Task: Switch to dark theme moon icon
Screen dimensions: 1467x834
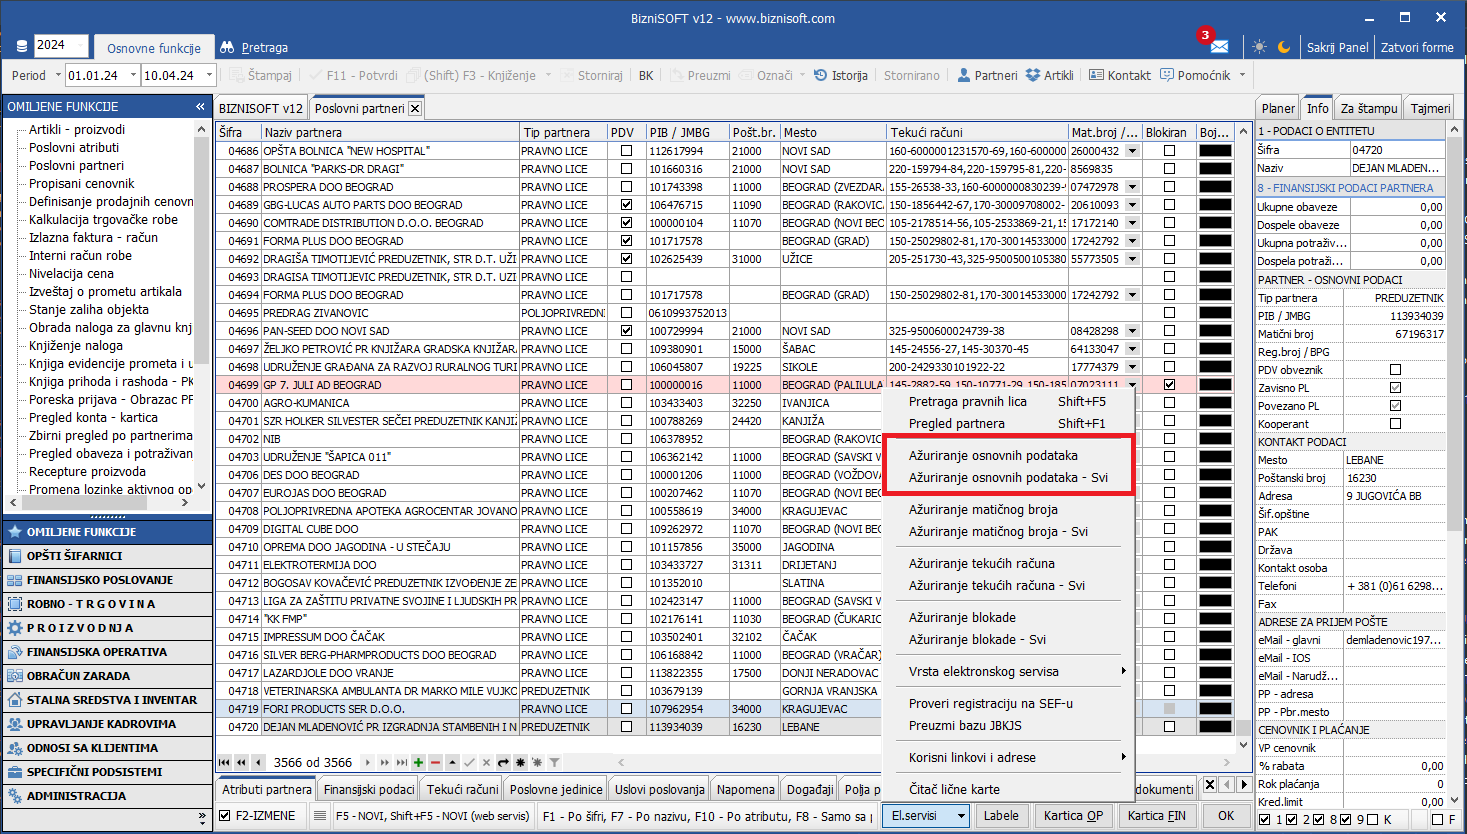Action: 1284,47
